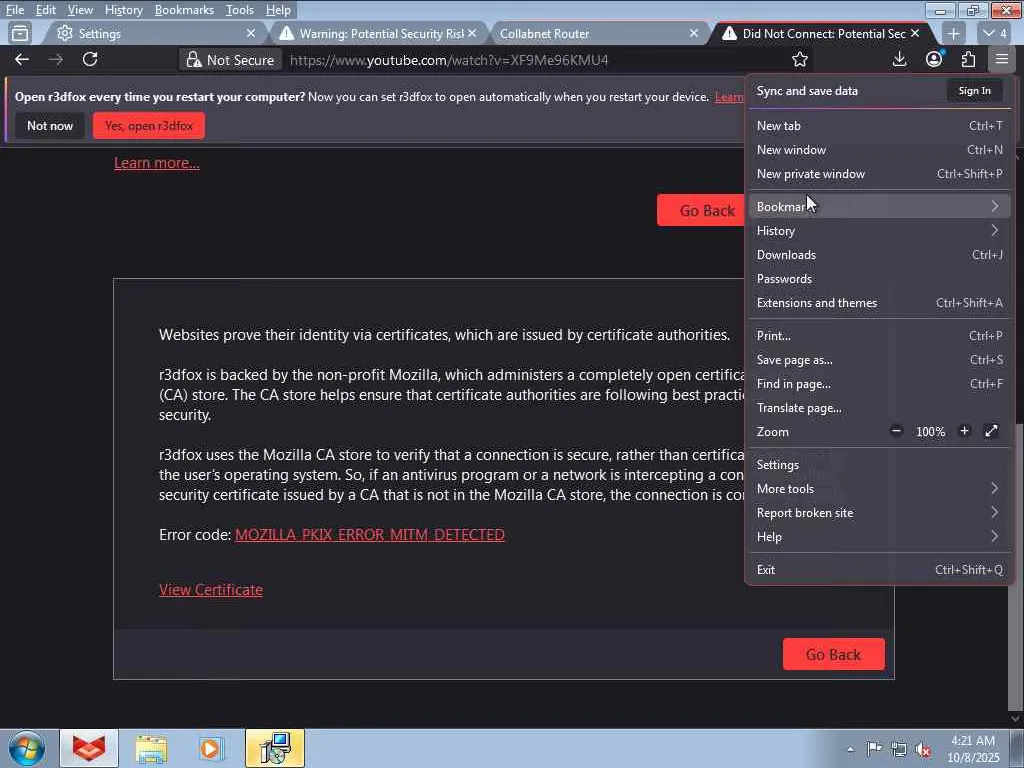Select Exit from the menu
Viewport: 1024px width, 768px height.
879,570
